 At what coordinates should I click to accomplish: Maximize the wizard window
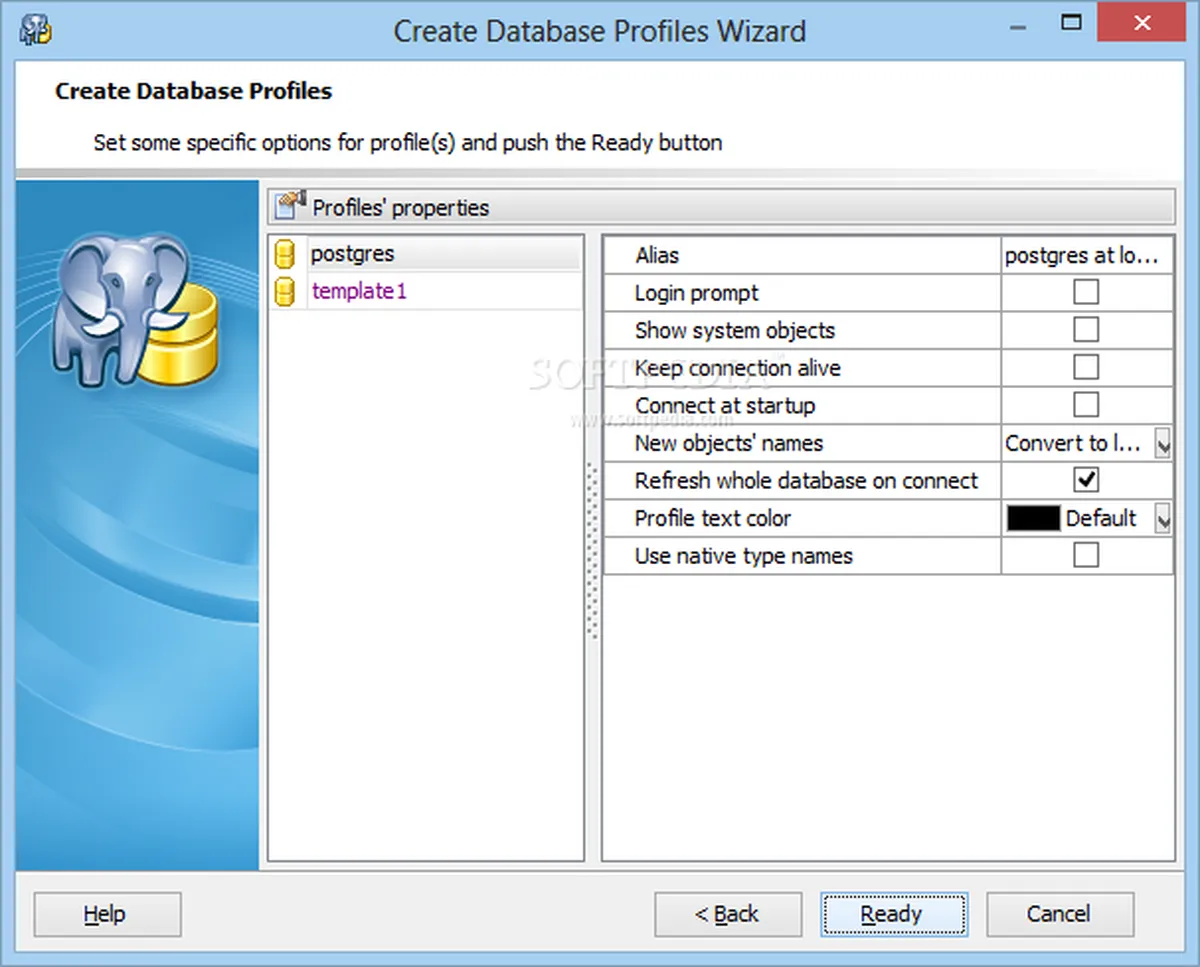pos(1071,21)
